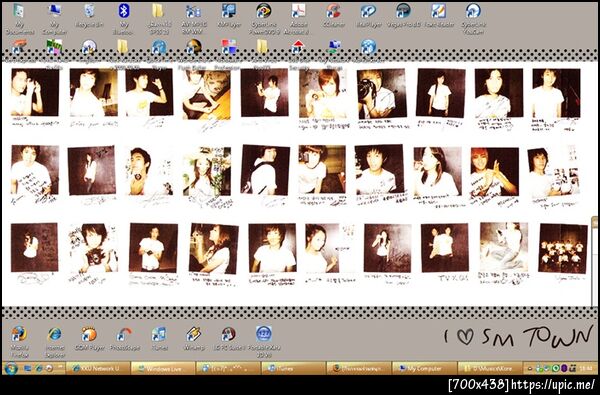Viewport: 600px width, 395px height.
Task: Open the Recycle Bin icon
Action: coord(89,15)
